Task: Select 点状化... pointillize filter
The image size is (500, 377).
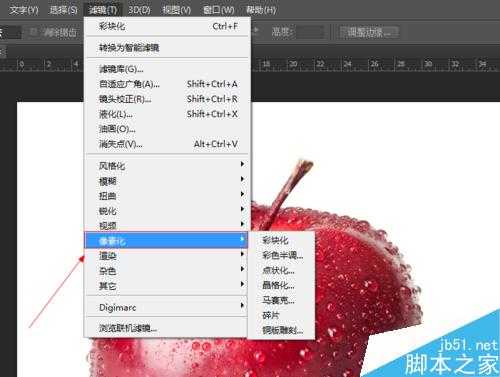Action: click(x=281, y=270)
